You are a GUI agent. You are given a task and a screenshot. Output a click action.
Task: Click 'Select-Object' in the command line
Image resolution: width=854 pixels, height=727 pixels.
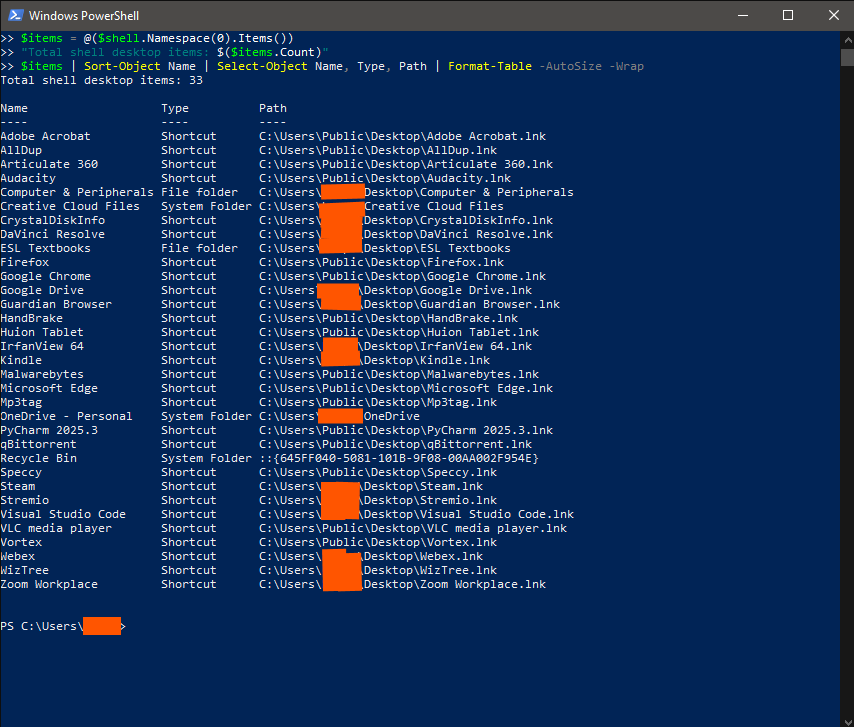tap(262, 66)
